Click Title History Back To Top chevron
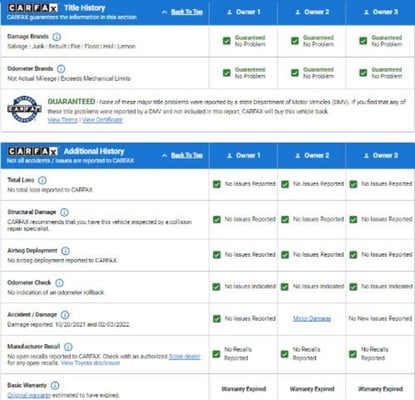415x400 pixels. click(164, 12)
